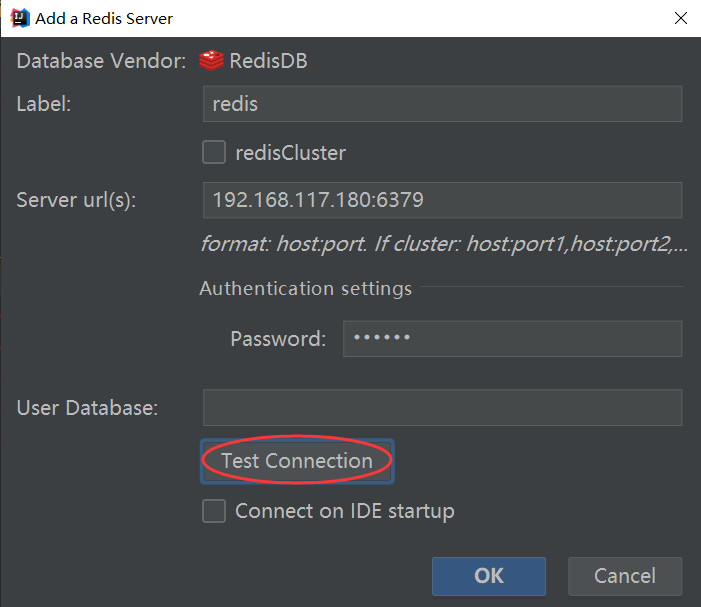Click the red RedisDB vendor icon

click(x=211, y=61)
